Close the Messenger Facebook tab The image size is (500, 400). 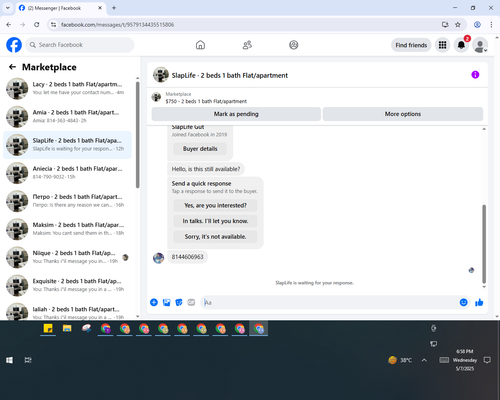(100, 8)
